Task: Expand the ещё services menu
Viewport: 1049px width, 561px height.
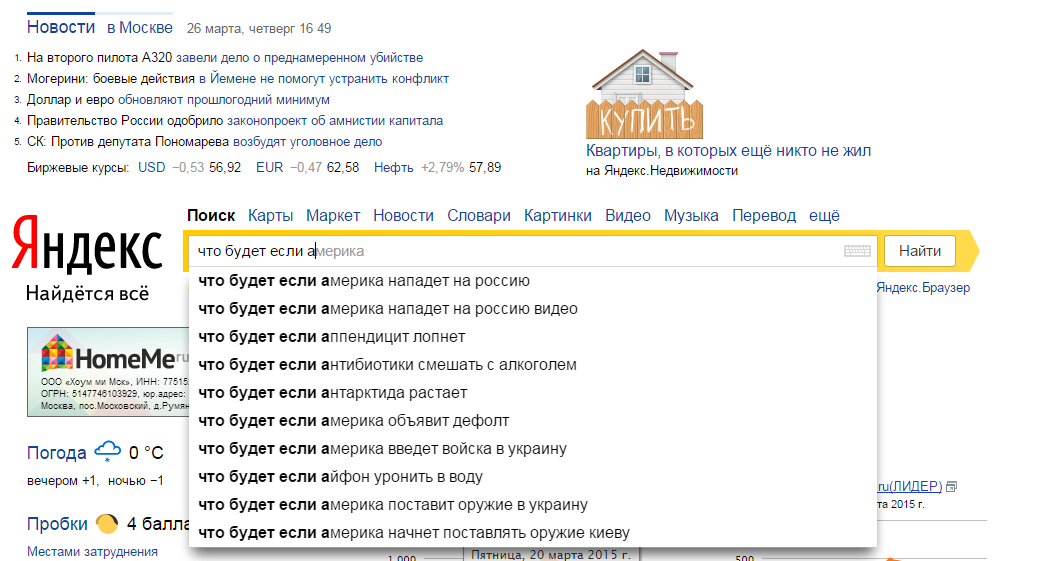Action: [x=824, y=215]
